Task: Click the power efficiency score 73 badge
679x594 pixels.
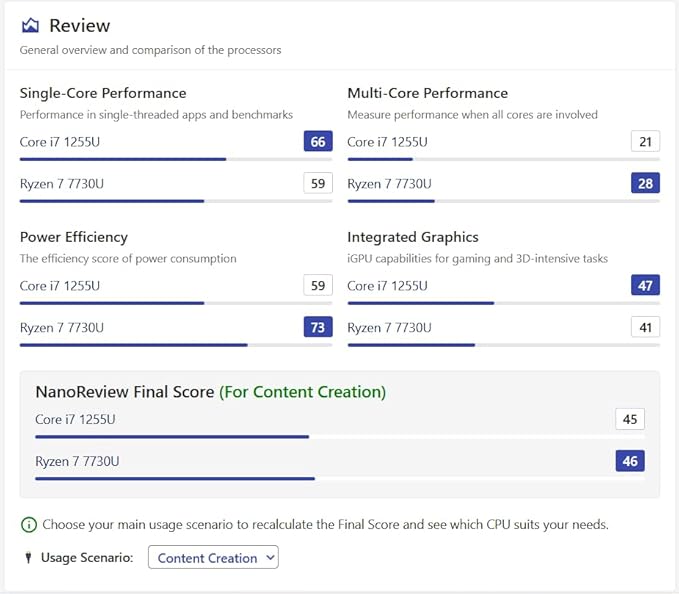Action: tap(318, 327)
